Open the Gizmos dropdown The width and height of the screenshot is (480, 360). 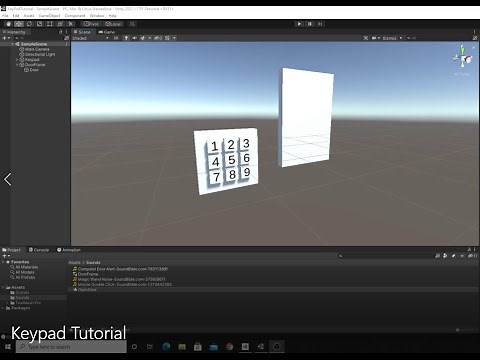[x=392, y=38]
